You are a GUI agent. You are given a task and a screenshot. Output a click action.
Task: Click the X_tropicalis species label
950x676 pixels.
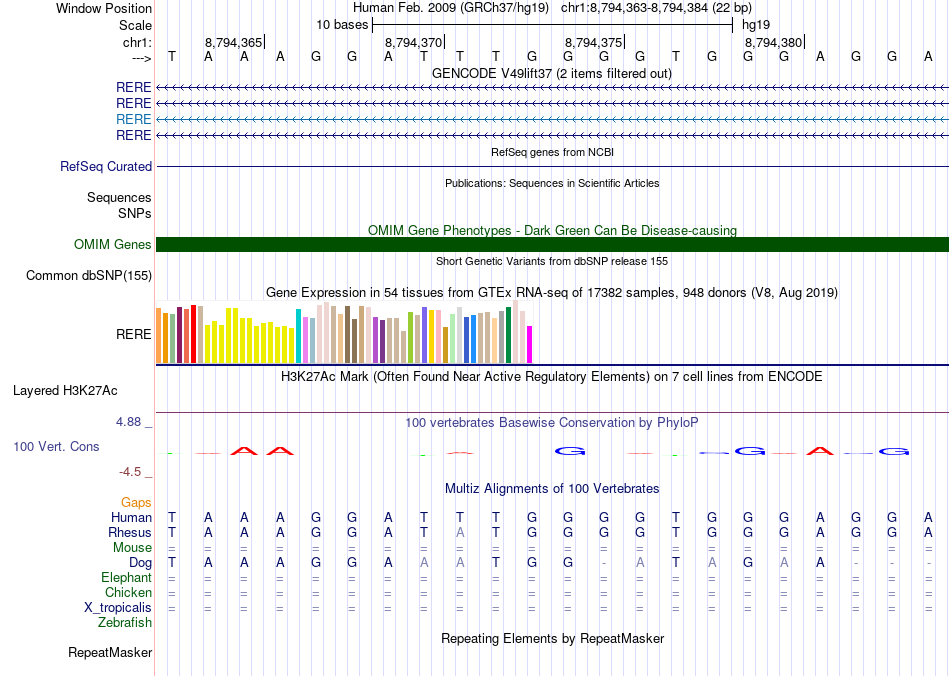pos(118,608)
